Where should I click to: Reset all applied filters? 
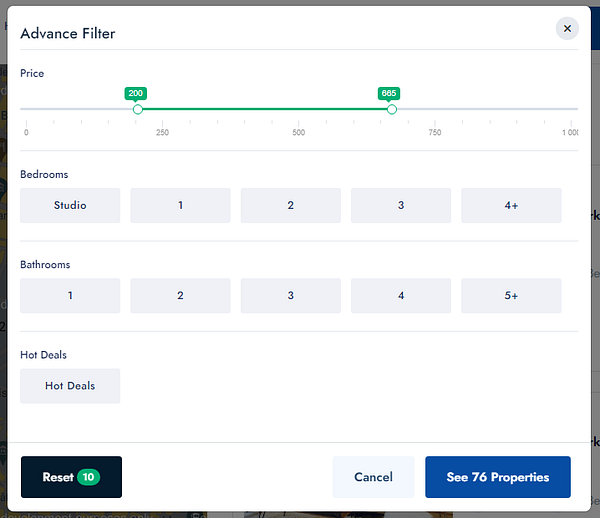point(71,477)
